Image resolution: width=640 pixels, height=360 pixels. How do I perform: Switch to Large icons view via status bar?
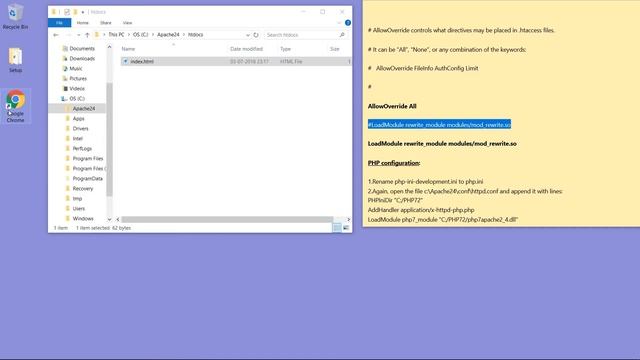(346, 228)
